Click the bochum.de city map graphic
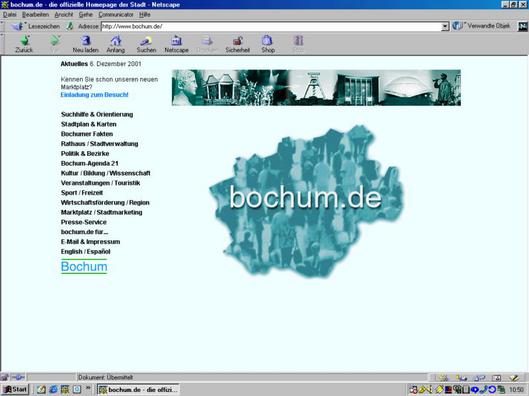This screenshot has height=396, width=529. pyautogui.click(x=306, y=201)
